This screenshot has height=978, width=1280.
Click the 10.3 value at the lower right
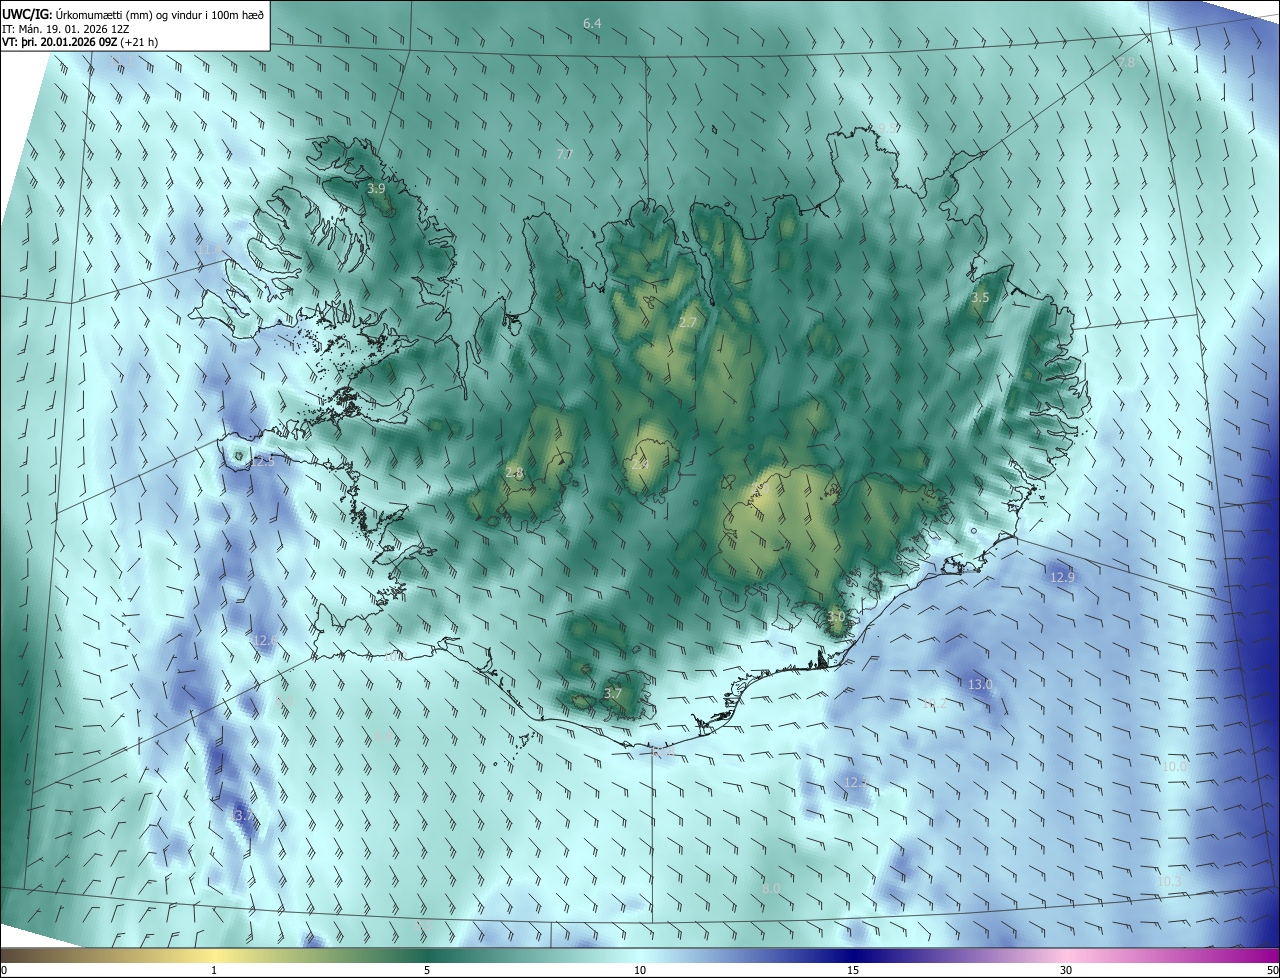pyautogui.click(x=1169, y=880)
